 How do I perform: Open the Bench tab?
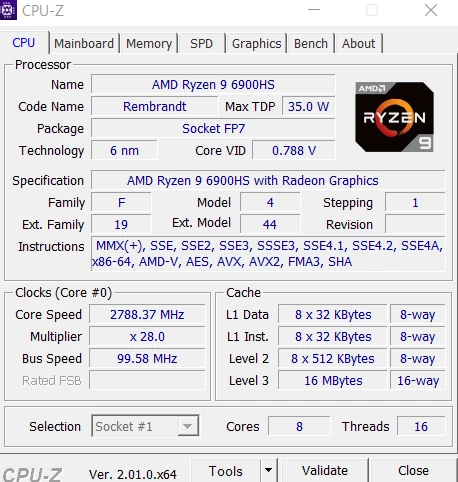click(311, 43)
